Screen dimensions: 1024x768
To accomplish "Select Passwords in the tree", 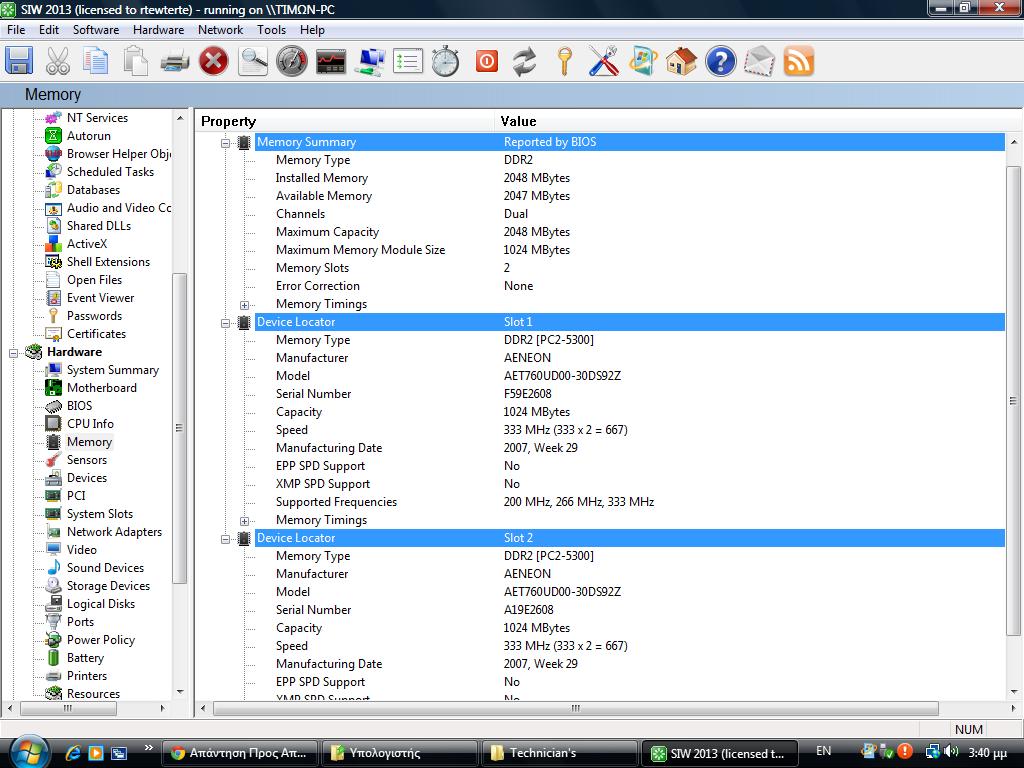I will click(x=94, y=315).
